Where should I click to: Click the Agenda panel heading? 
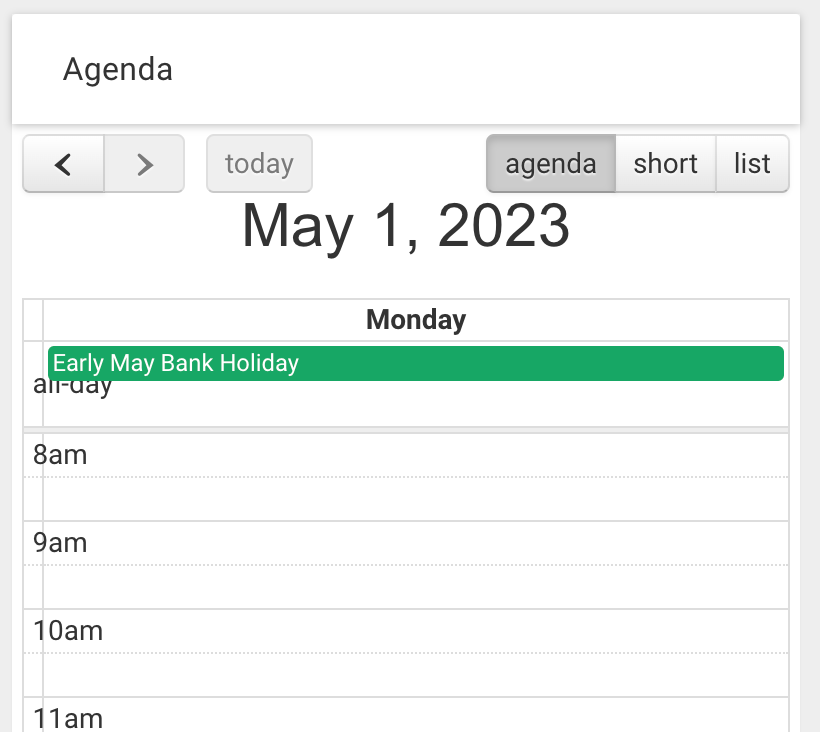118,69
